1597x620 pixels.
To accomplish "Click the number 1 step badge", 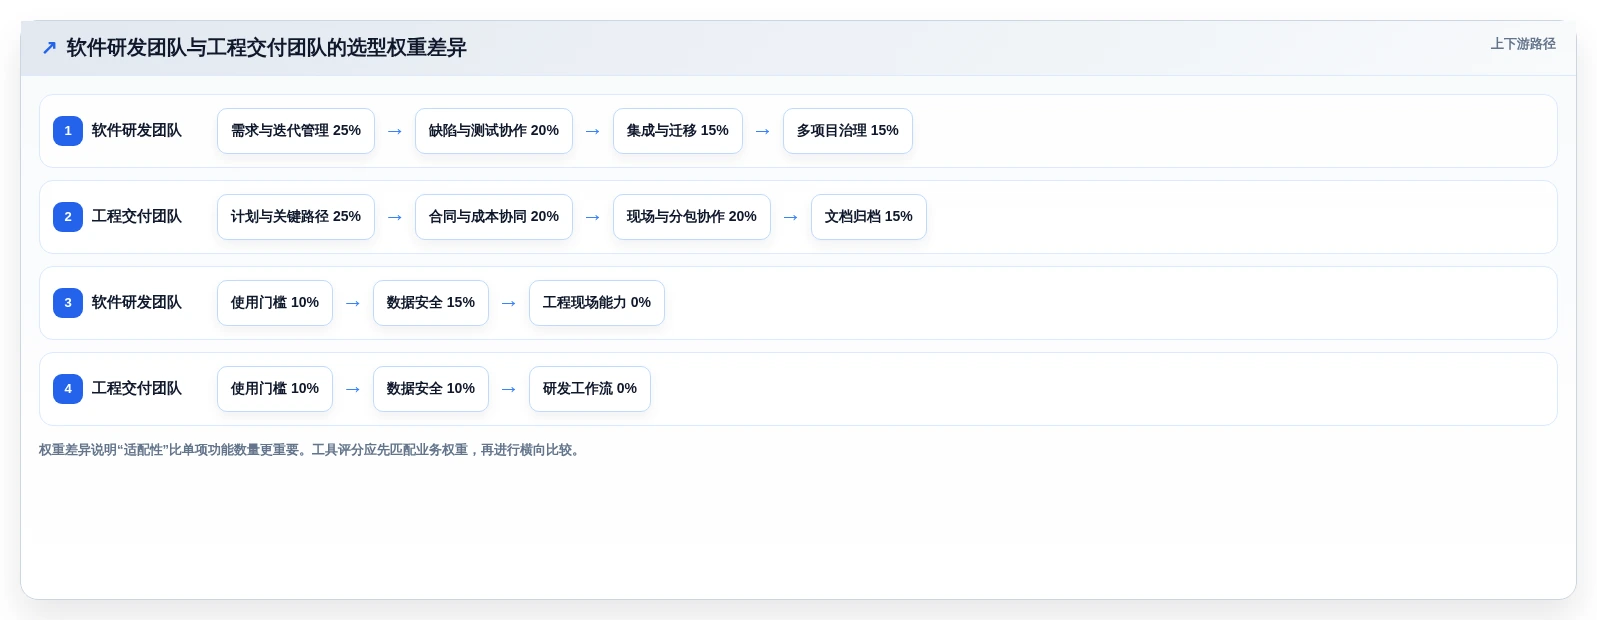I will point(68,131).
